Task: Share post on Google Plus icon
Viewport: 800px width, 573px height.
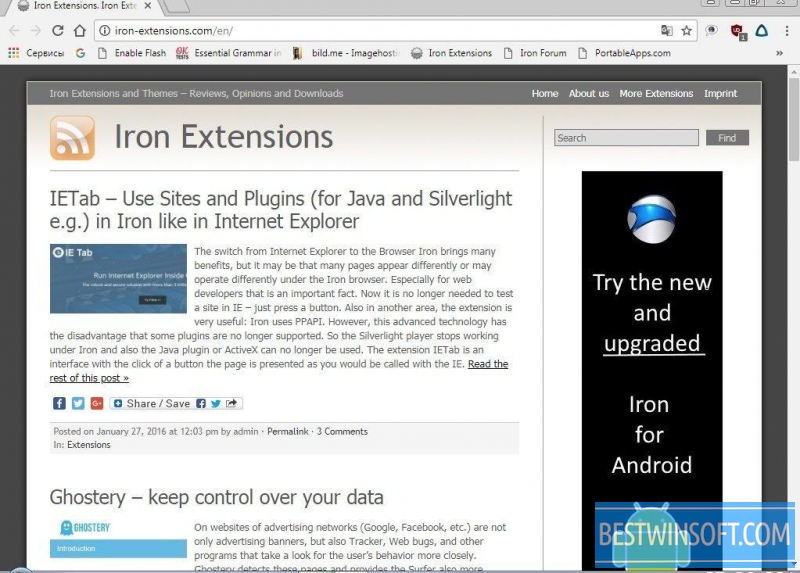Action: pos(97,404)
